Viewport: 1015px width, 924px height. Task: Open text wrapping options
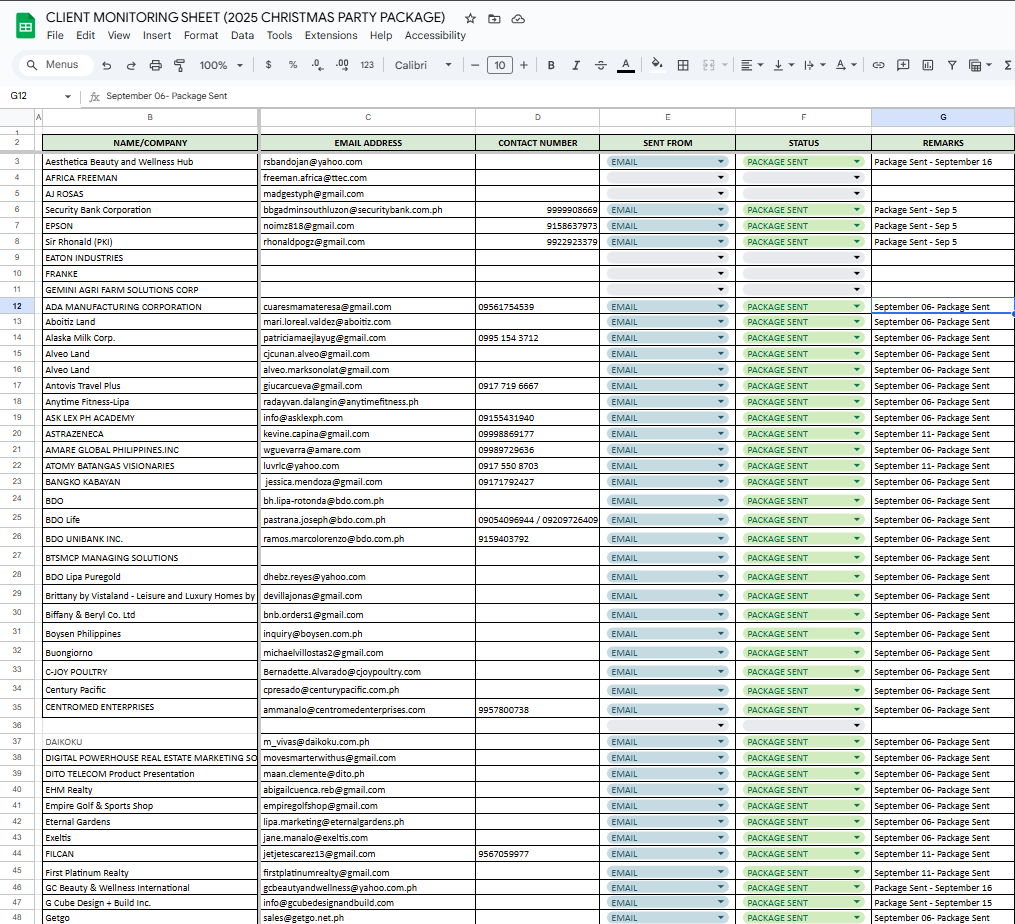[x=814, y=65]
